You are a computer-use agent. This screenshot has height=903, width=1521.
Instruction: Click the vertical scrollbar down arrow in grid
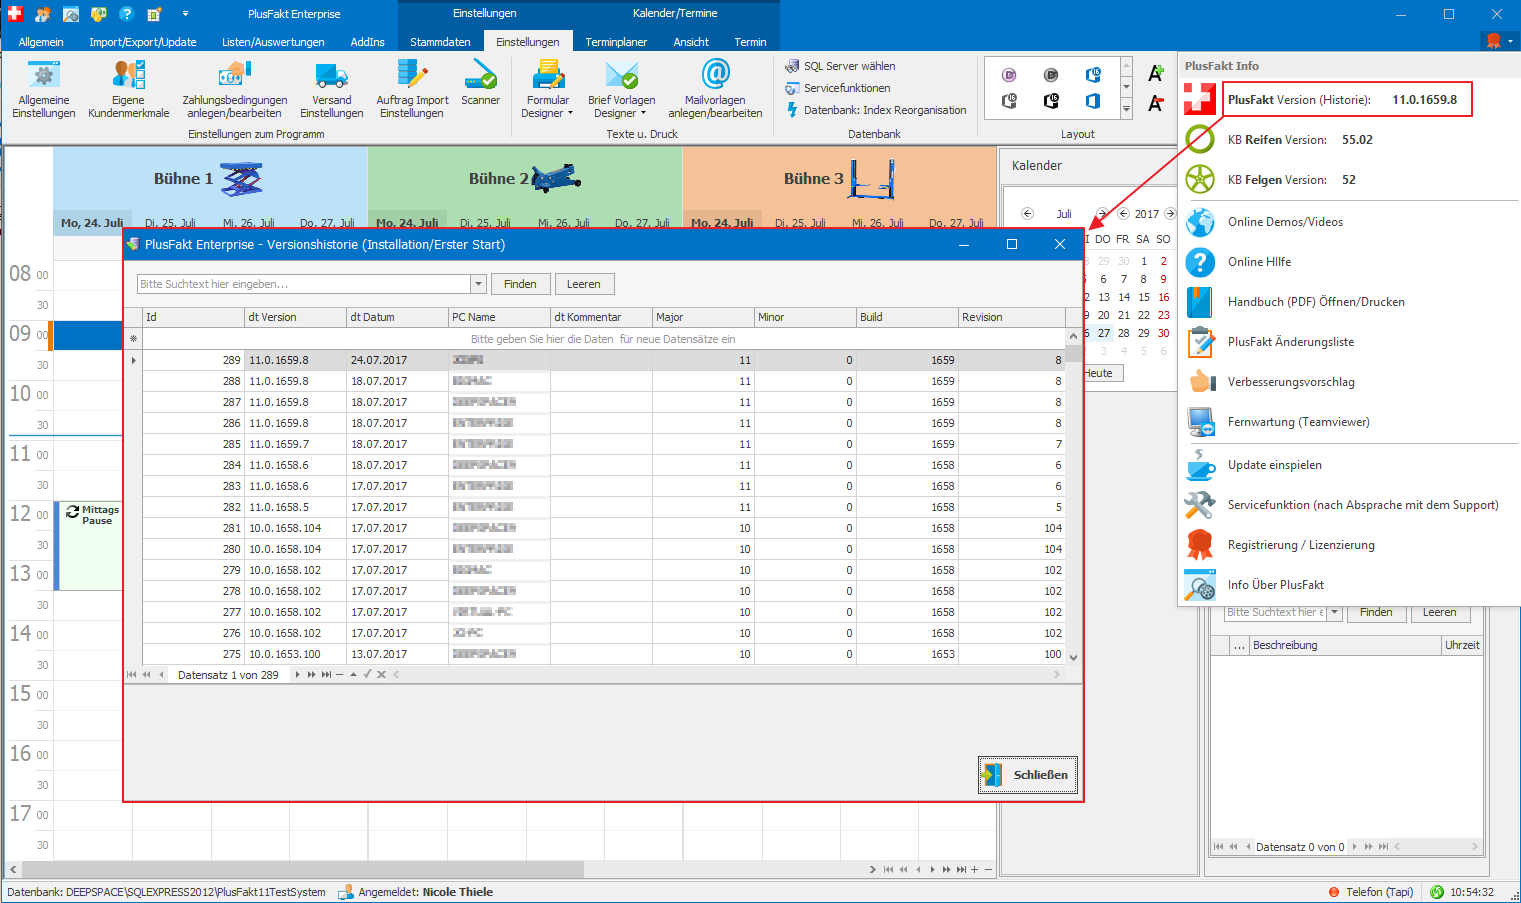pos(1074,657)
